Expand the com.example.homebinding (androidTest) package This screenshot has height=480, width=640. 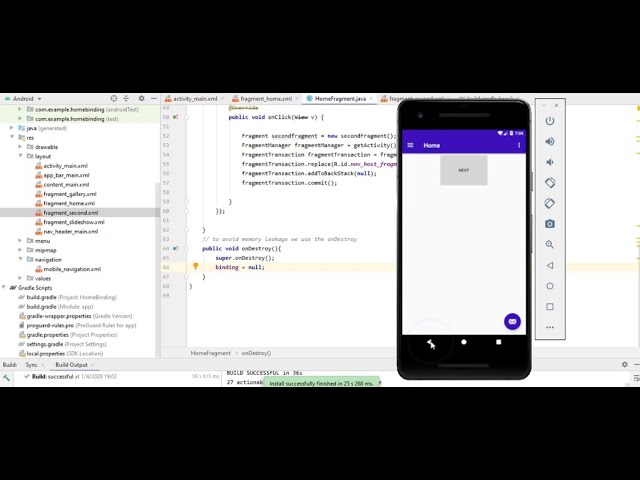tap(20, 109)
